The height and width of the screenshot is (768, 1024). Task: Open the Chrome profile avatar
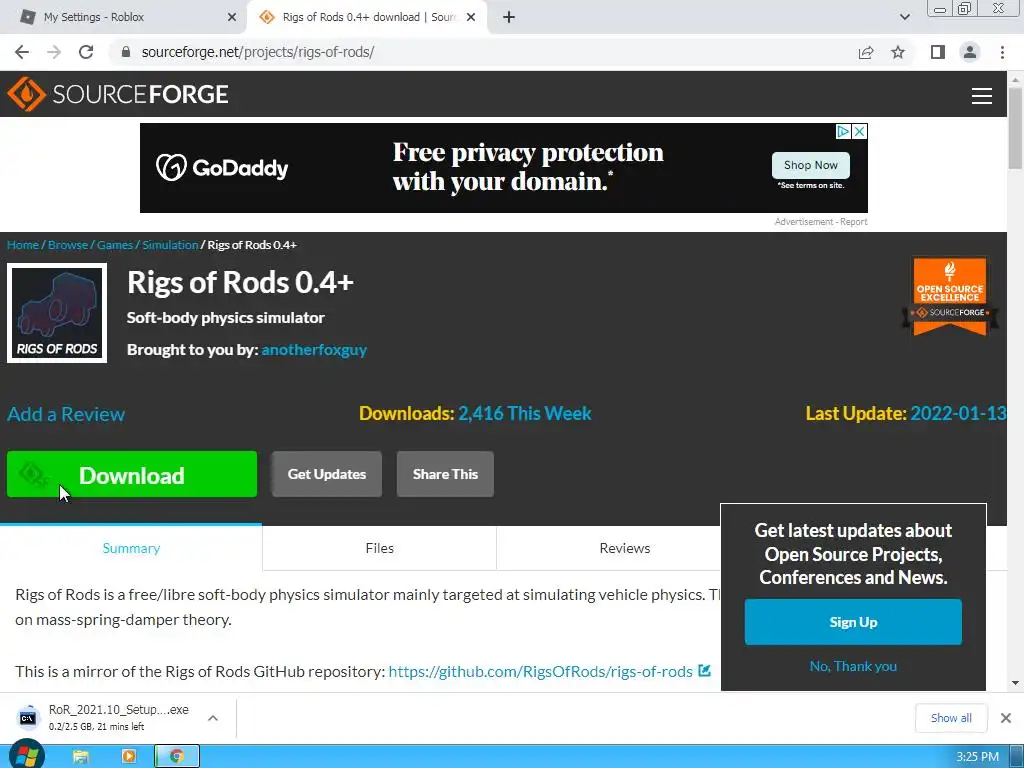click(970, 52)
